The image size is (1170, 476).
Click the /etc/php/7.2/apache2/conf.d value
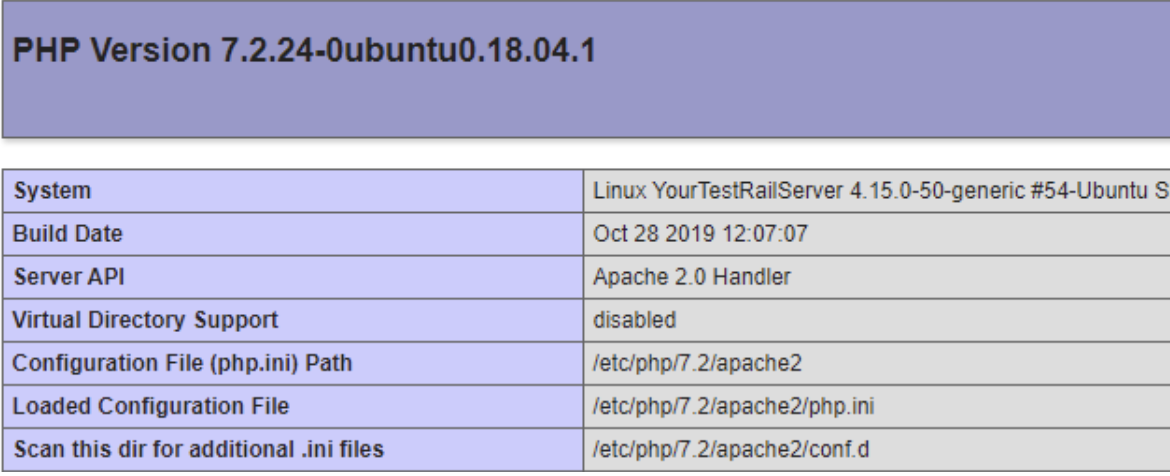(731, 450)
